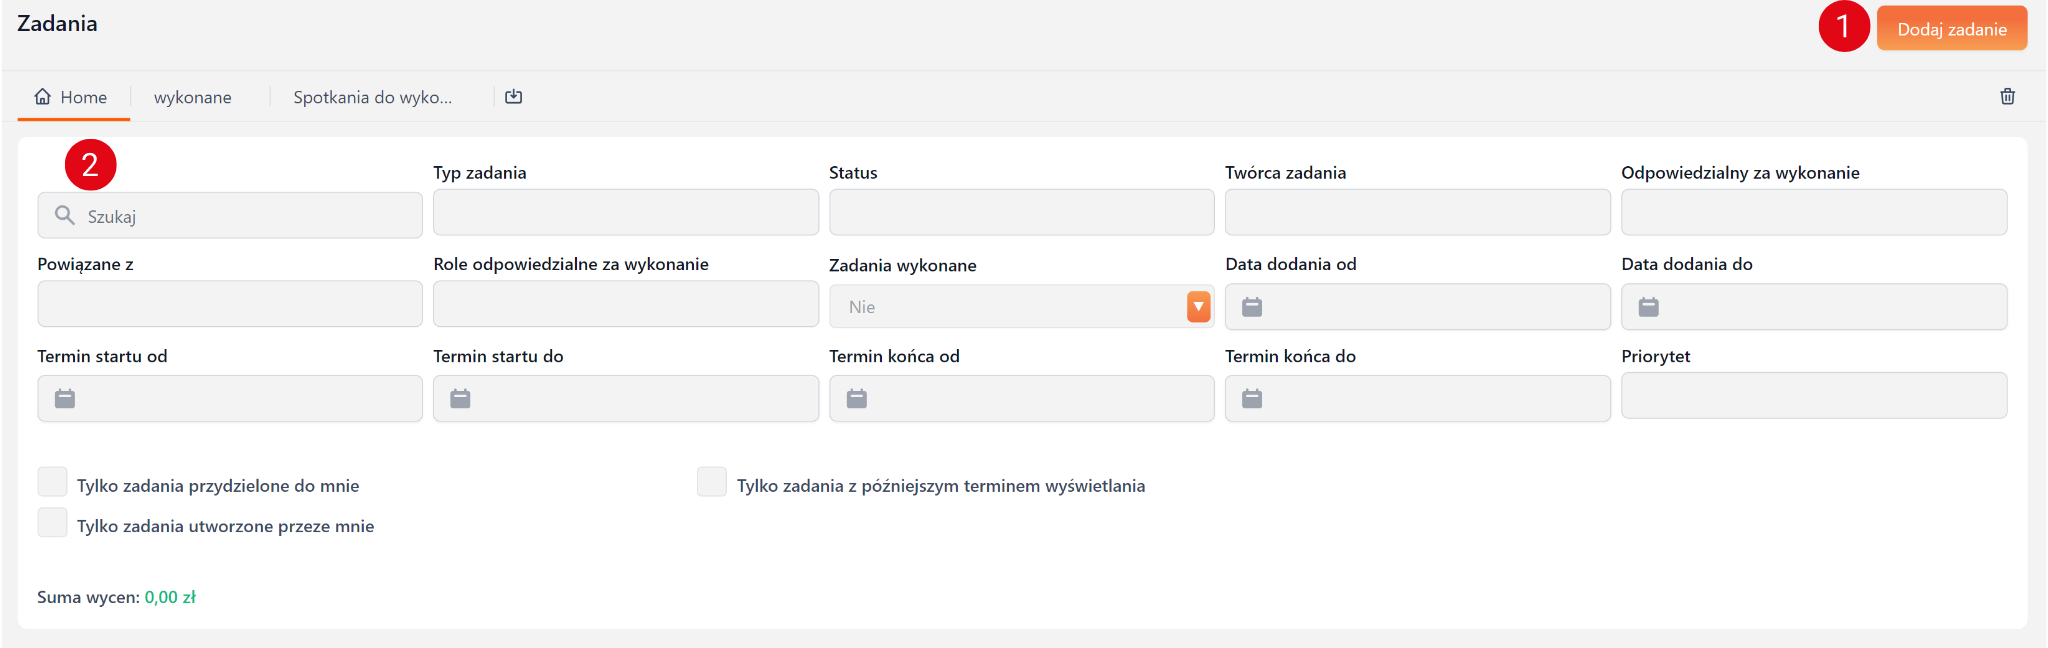
Task: Open calendar for Termin startu do
Action: click(x=460, y=399)
